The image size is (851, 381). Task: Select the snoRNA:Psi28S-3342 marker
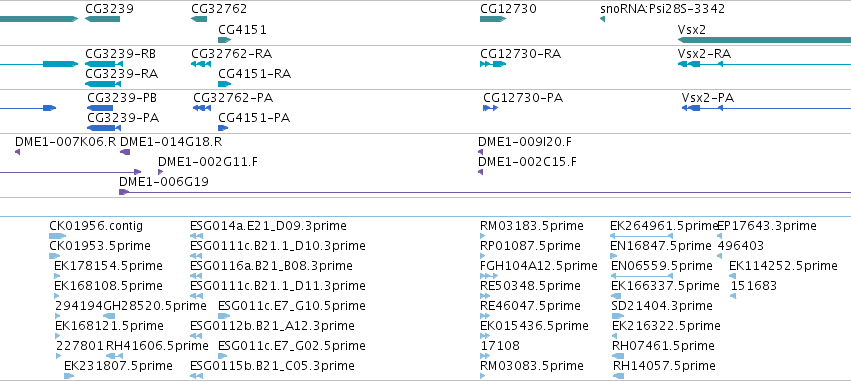[x=602, y=19]
